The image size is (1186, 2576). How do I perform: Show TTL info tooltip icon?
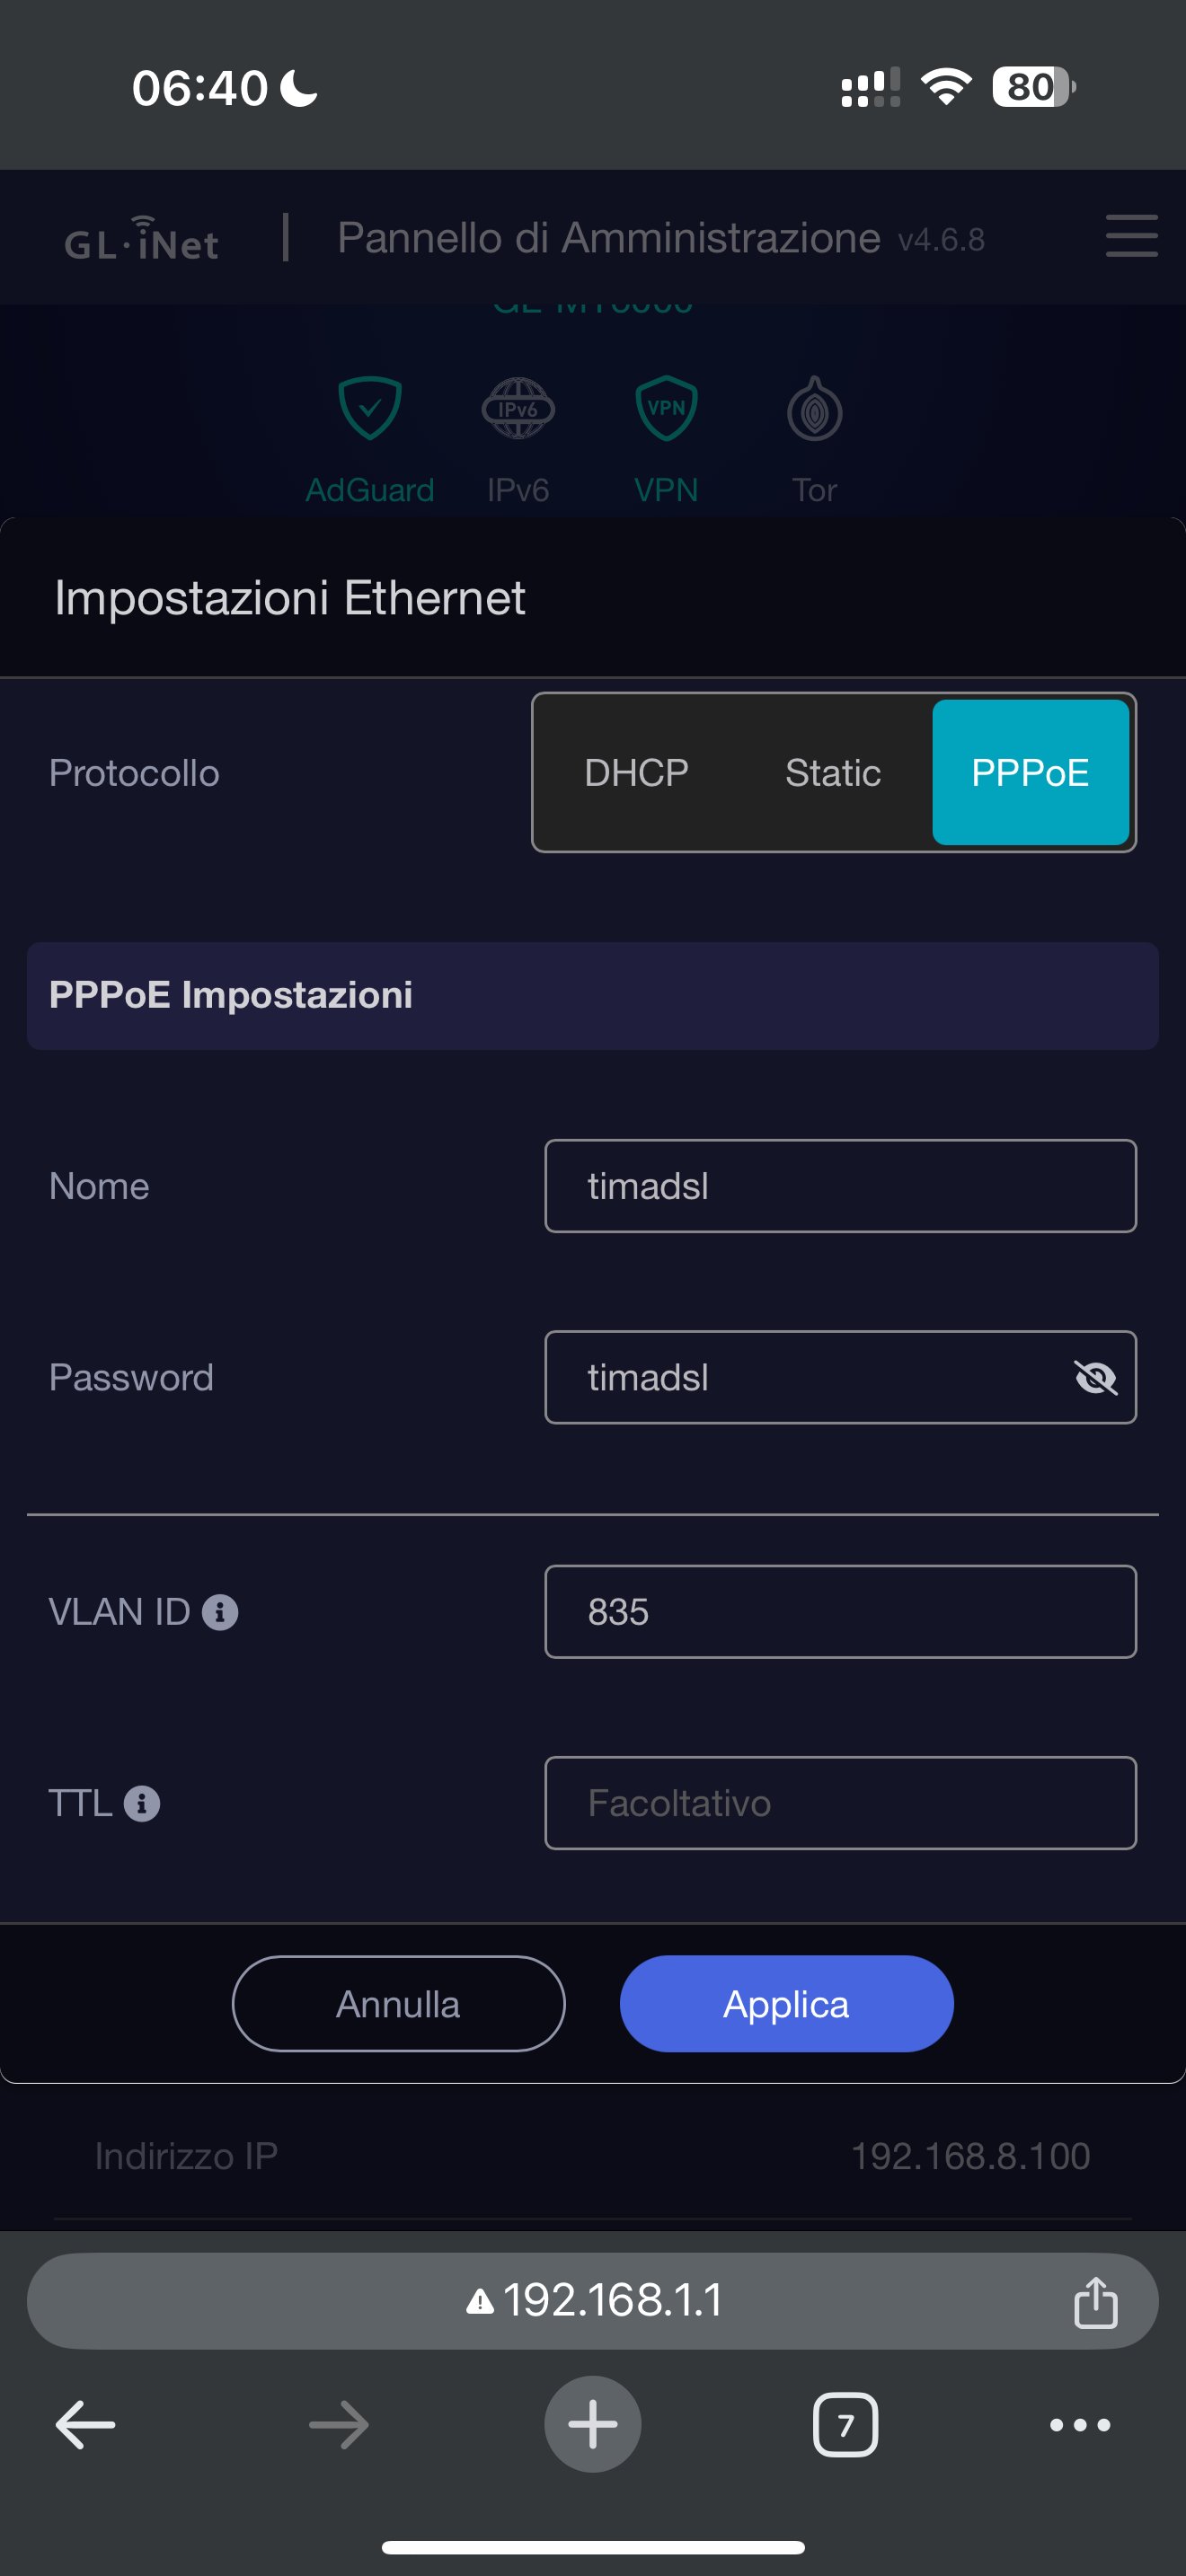pos(142,1803)
